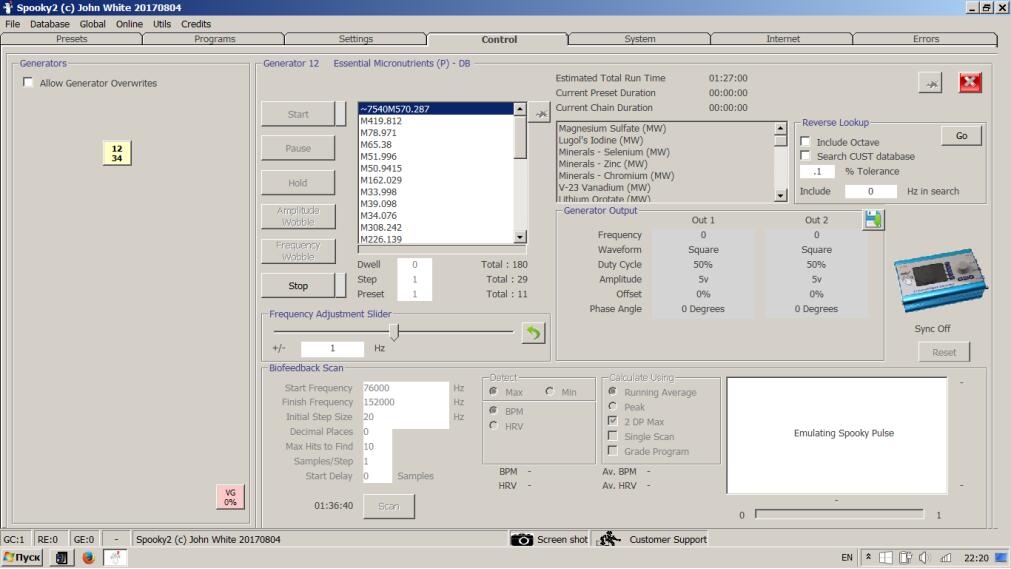Select the Peak radio option
Viewport: 1011px width, 569px height.
[x=613, y=406]
